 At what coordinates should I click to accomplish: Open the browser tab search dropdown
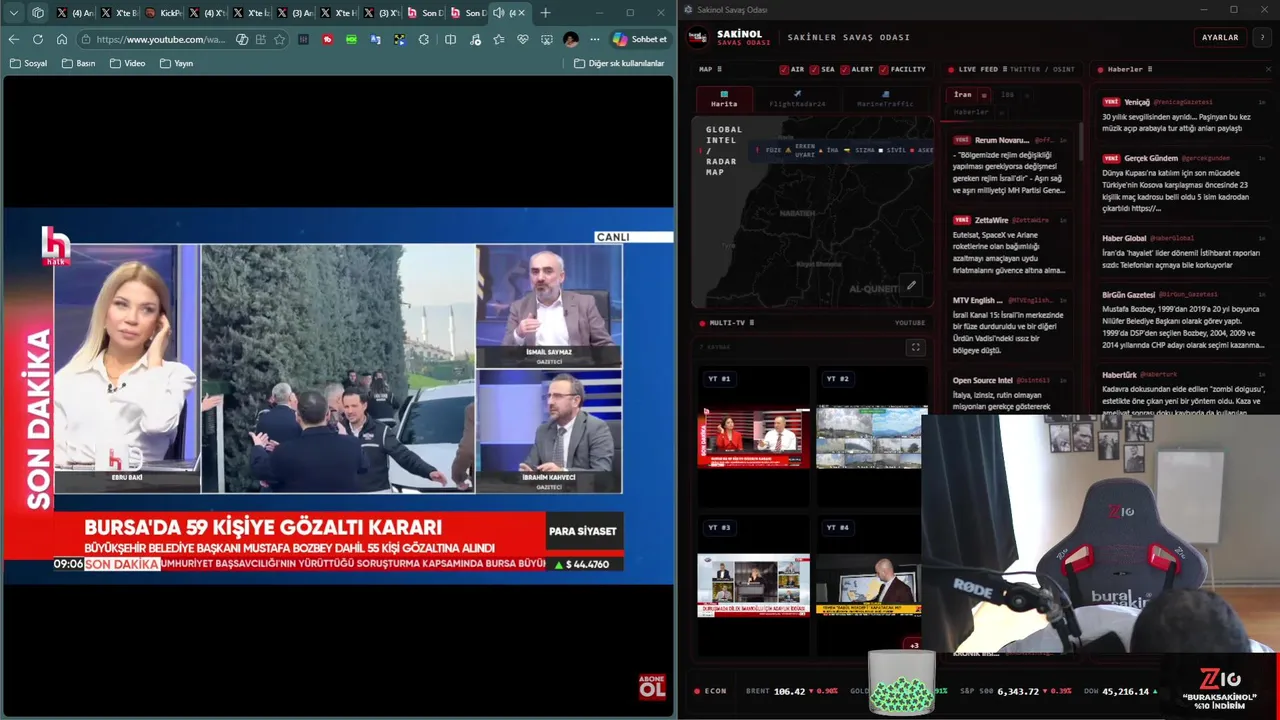click(x=14, y=13)
